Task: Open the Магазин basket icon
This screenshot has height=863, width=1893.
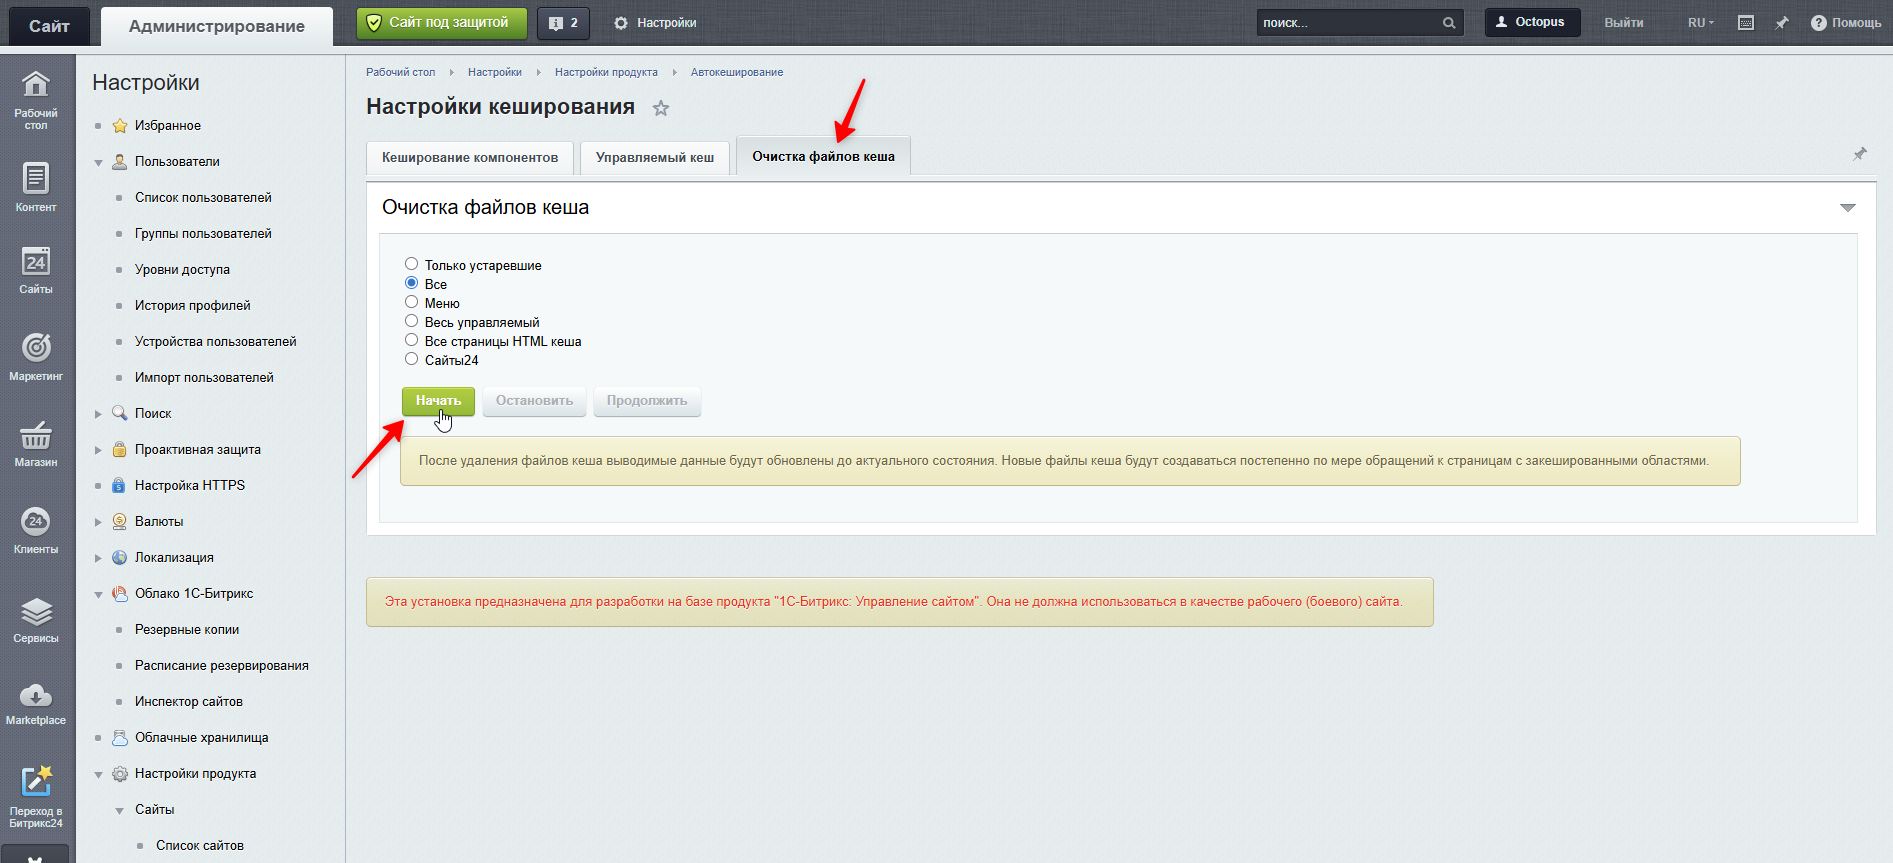Action: click(x=36, y=435)
